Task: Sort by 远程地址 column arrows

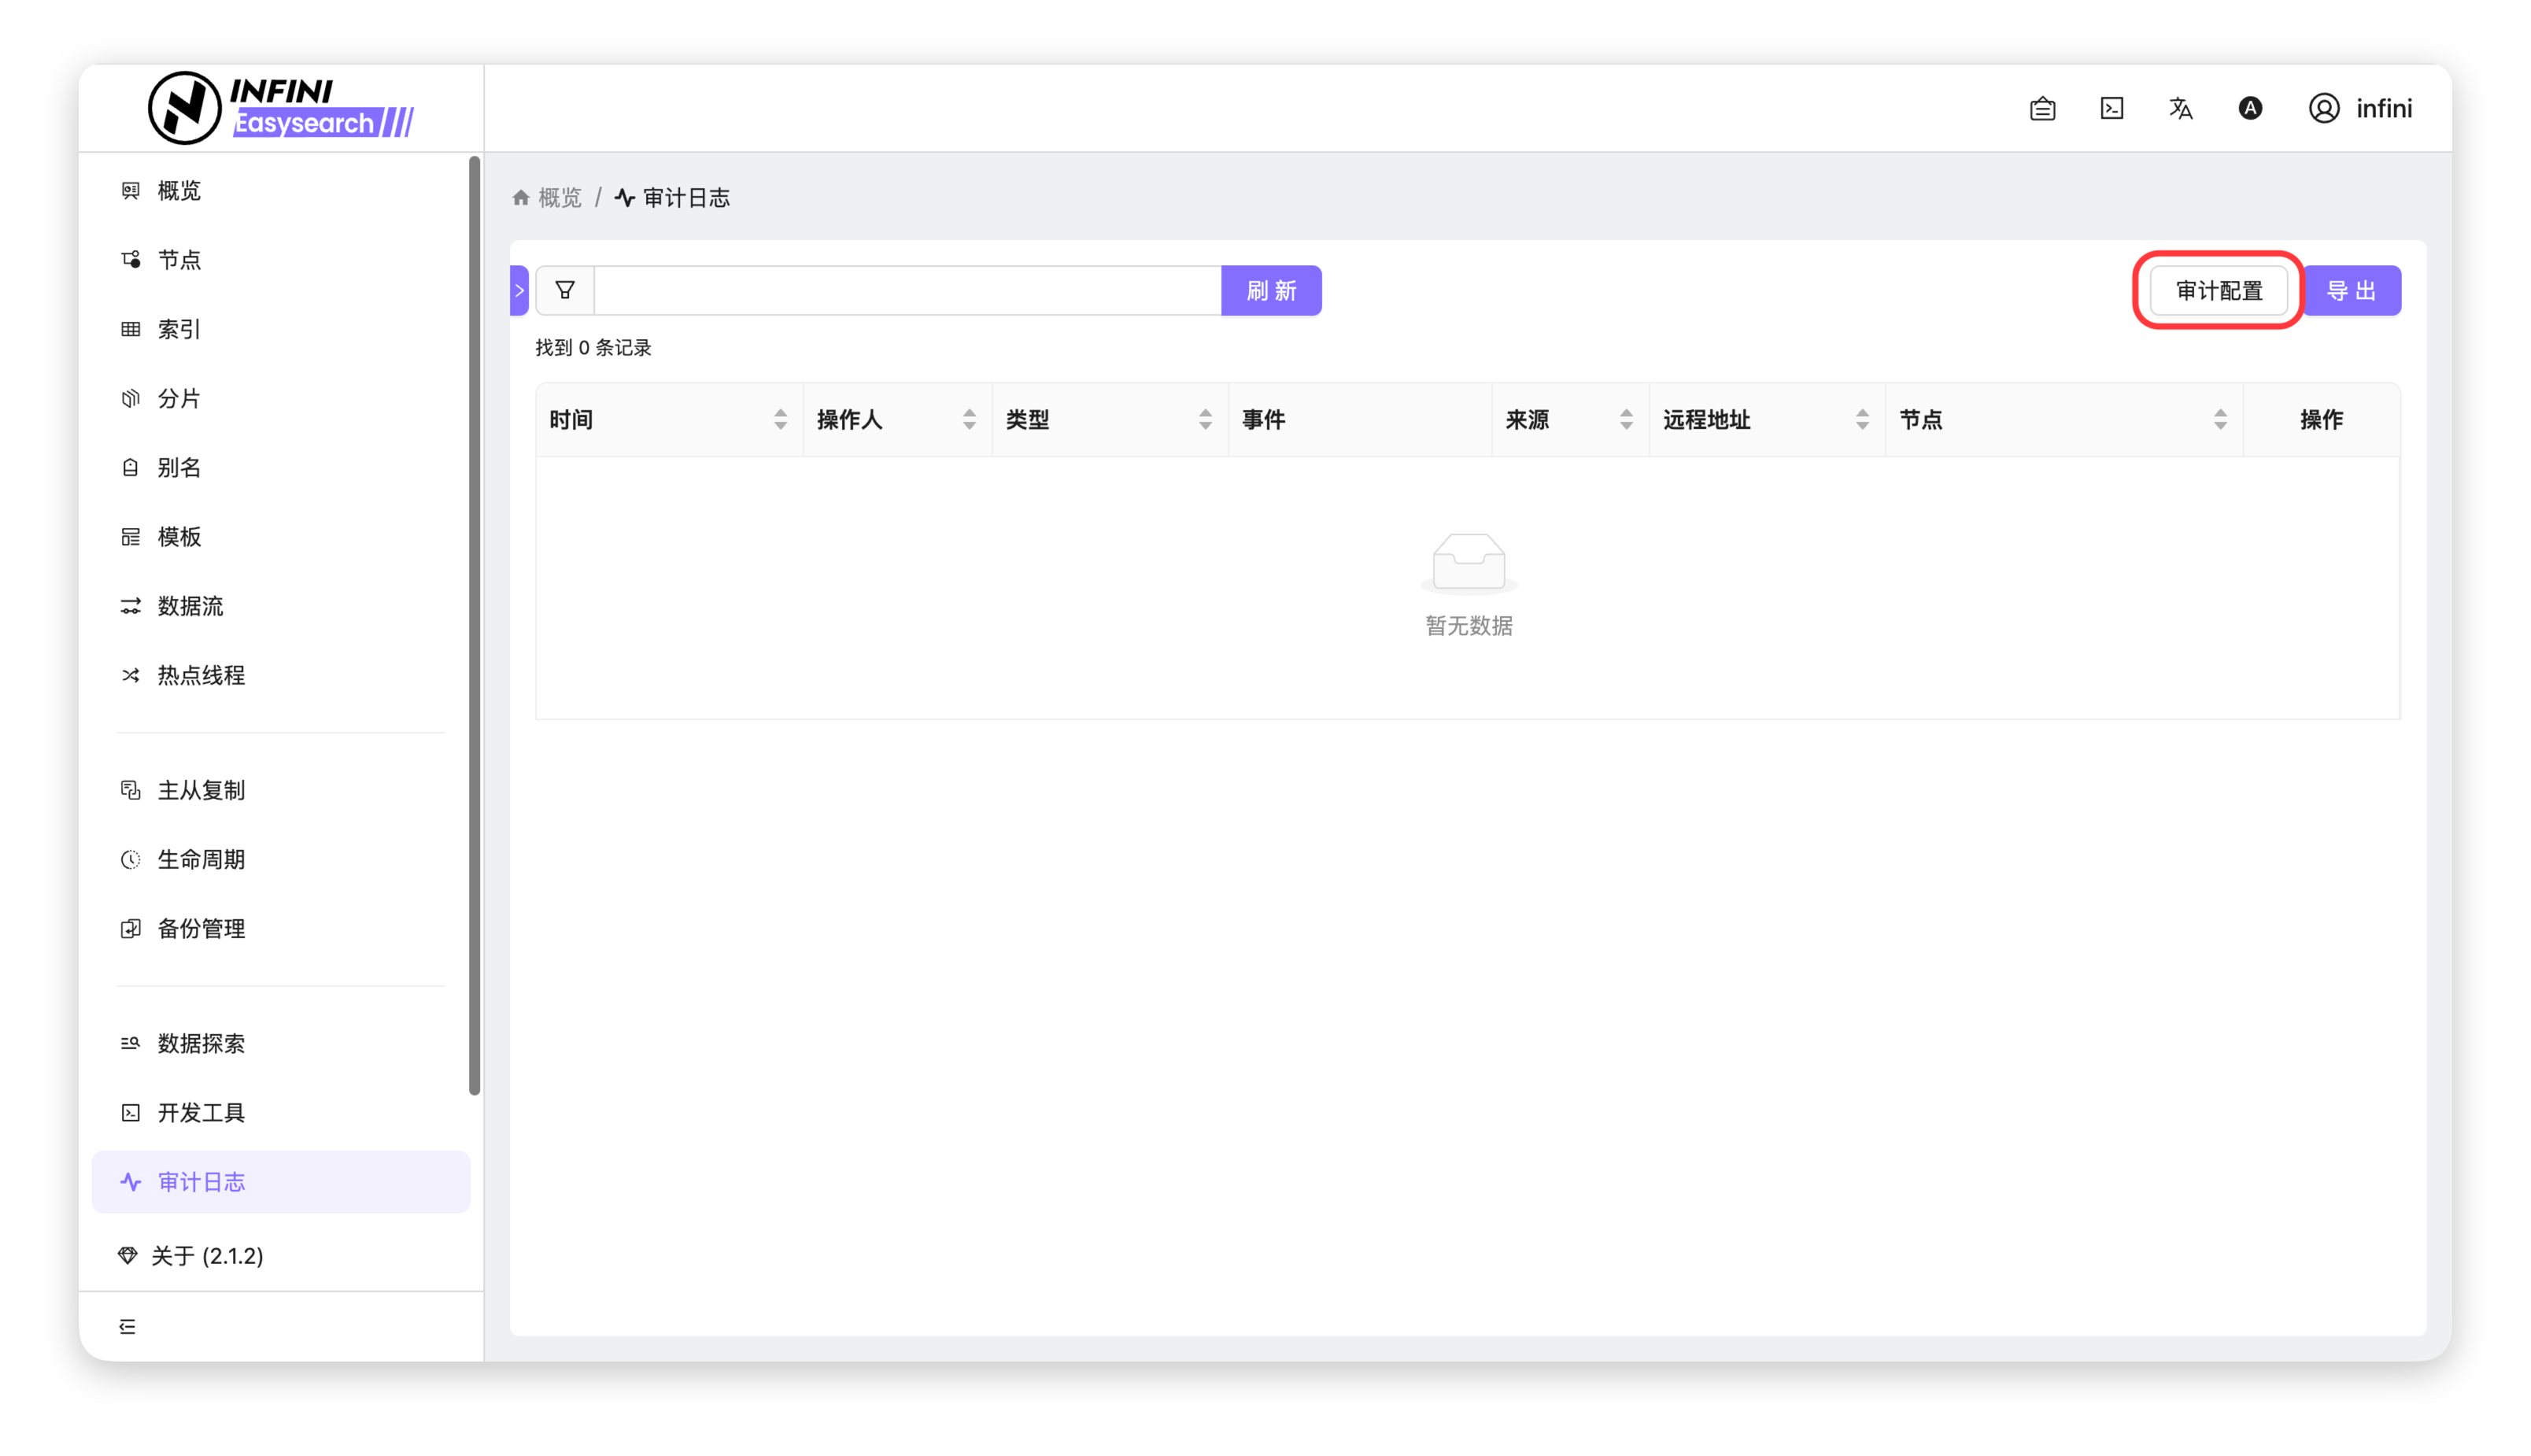Action: click(1862, 419)
